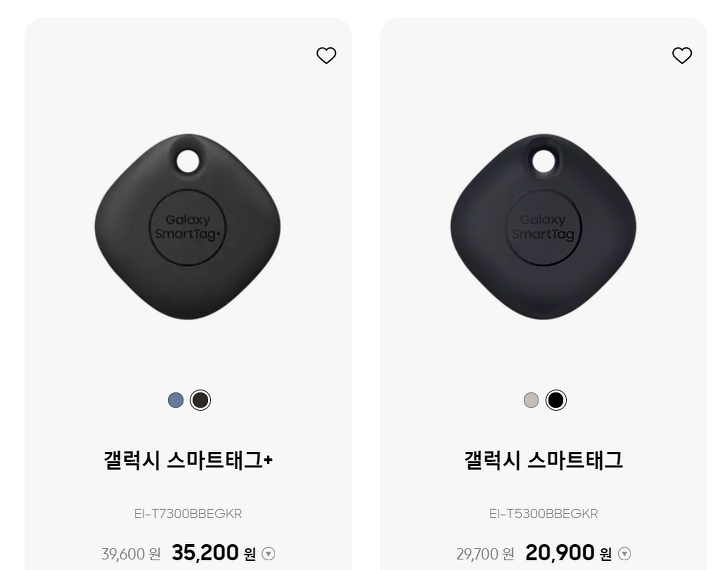Click the 35,200 원 sale price
The width and height of the screenshot is (720, 570).
click(214, 553)
